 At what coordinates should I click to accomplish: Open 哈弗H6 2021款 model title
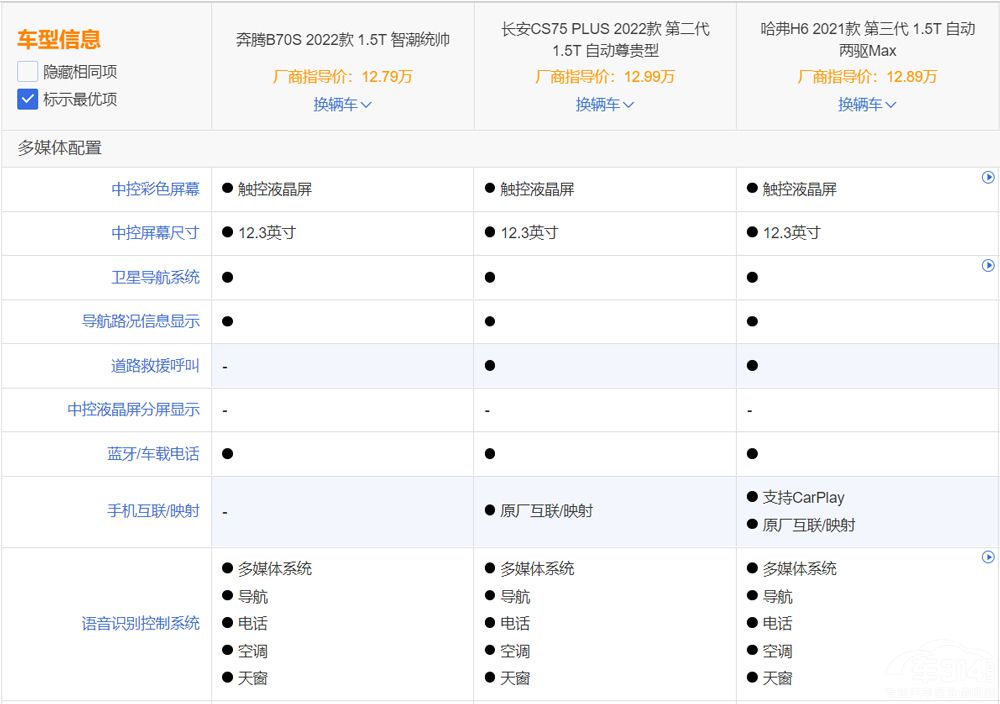[x=867, y=39]
